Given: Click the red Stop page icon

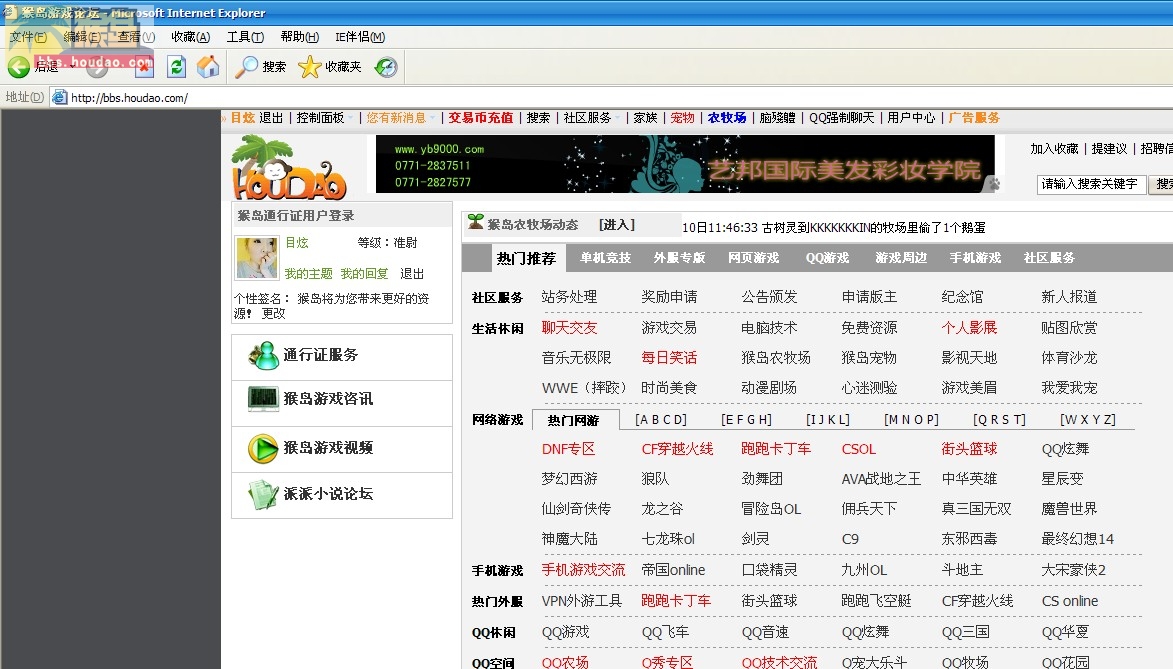Looking at the screenshot, I should [x=144, y=67].
